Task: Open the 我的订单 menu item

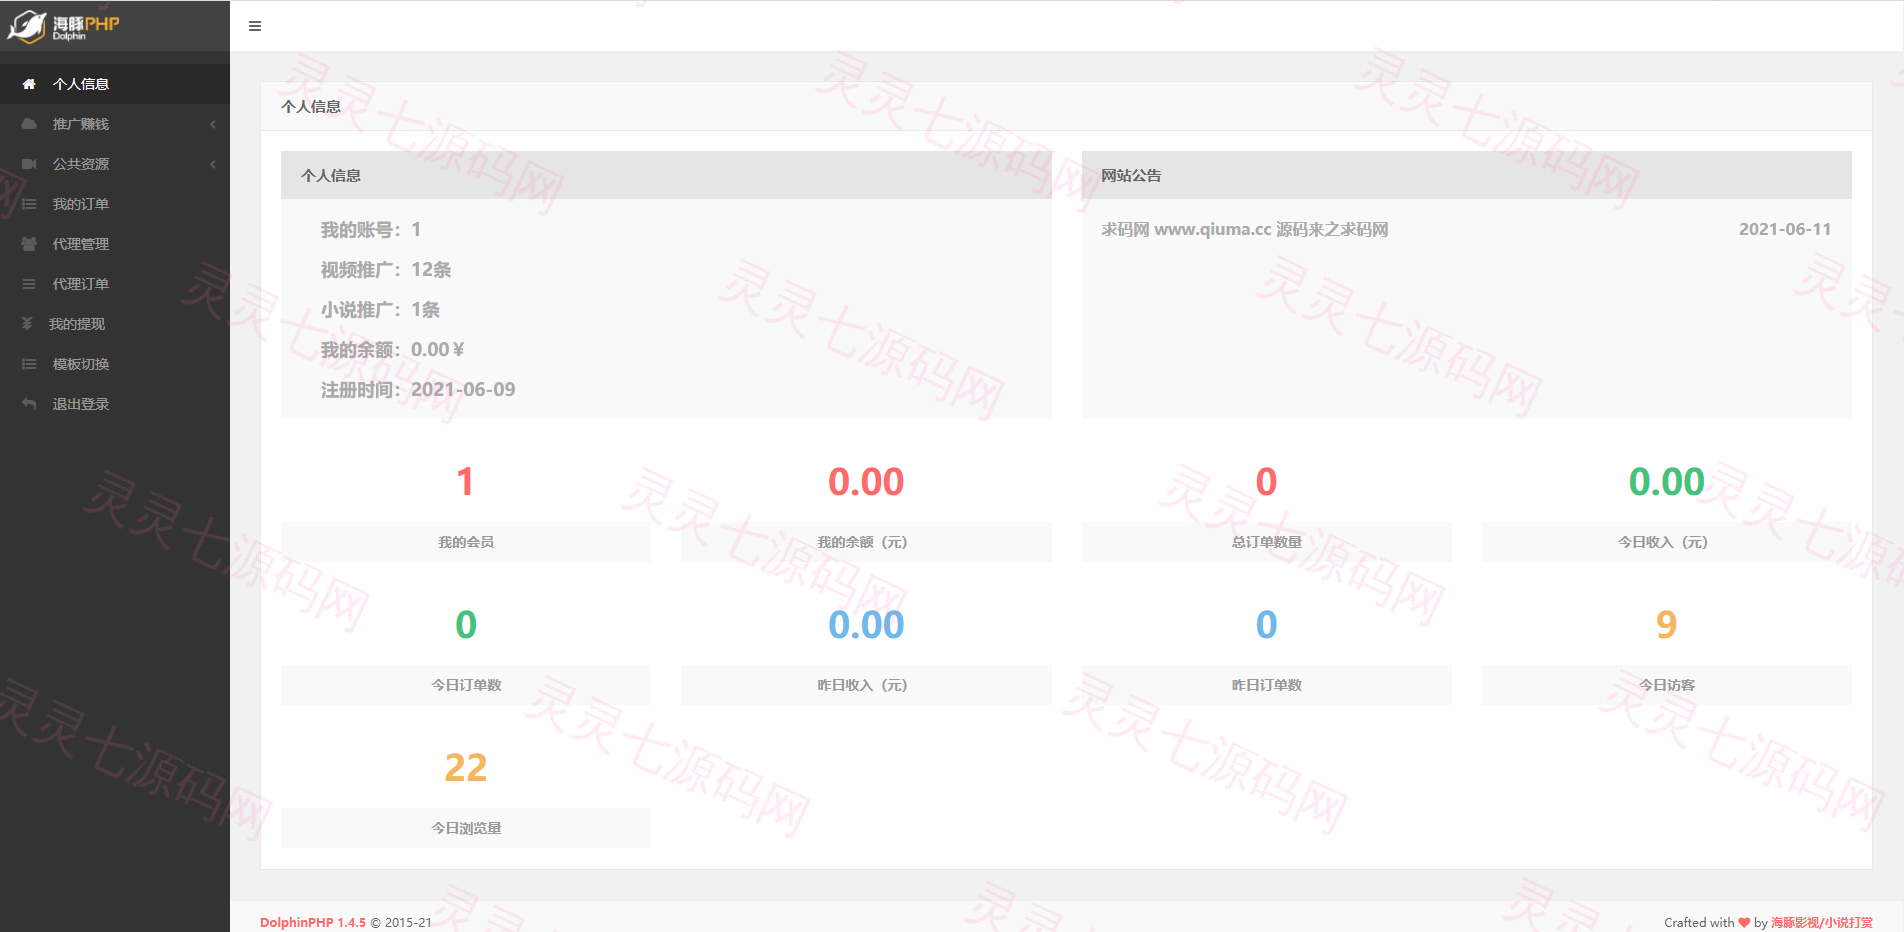Action: 115,204
